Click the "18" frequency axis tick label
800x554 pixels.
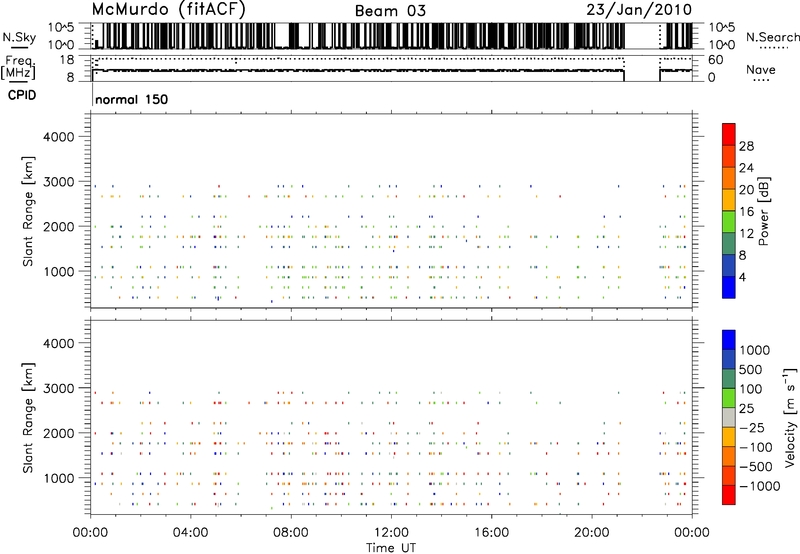[x=66, y=60]
